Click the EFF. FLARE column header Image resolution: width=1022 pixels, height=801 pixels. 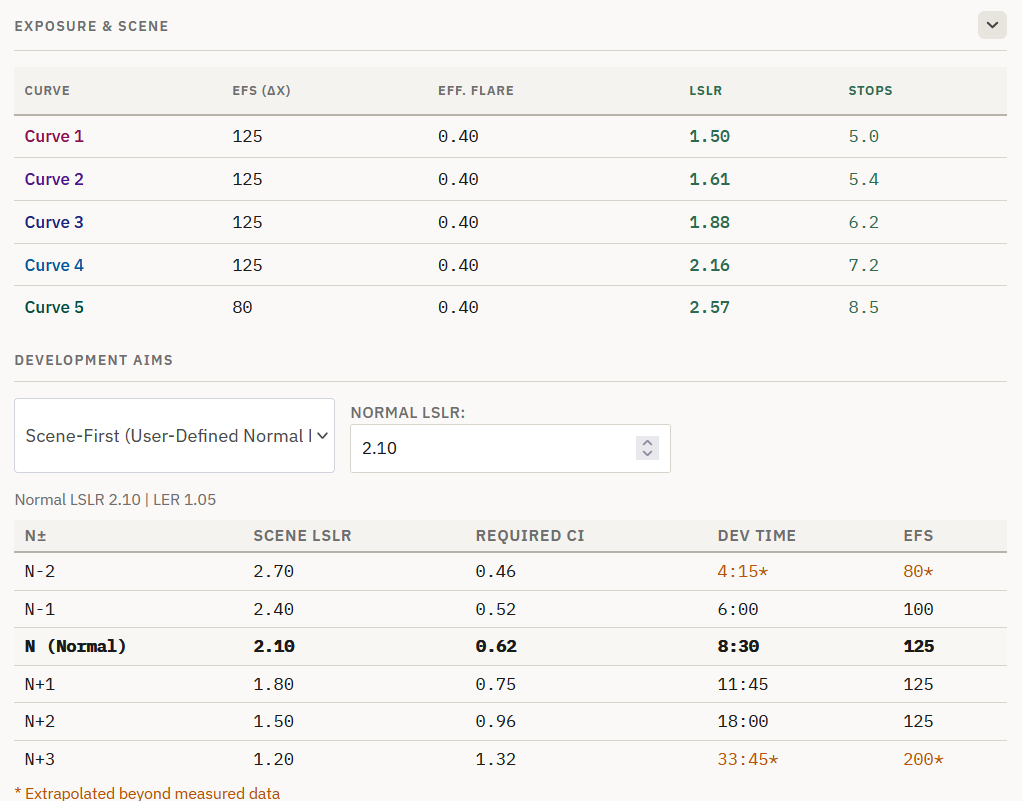475,91
